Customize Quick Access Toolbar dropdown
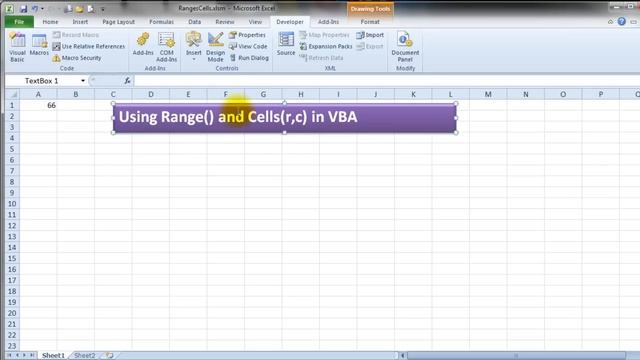Viewport: 640px width, 360px height. point(102,9)
